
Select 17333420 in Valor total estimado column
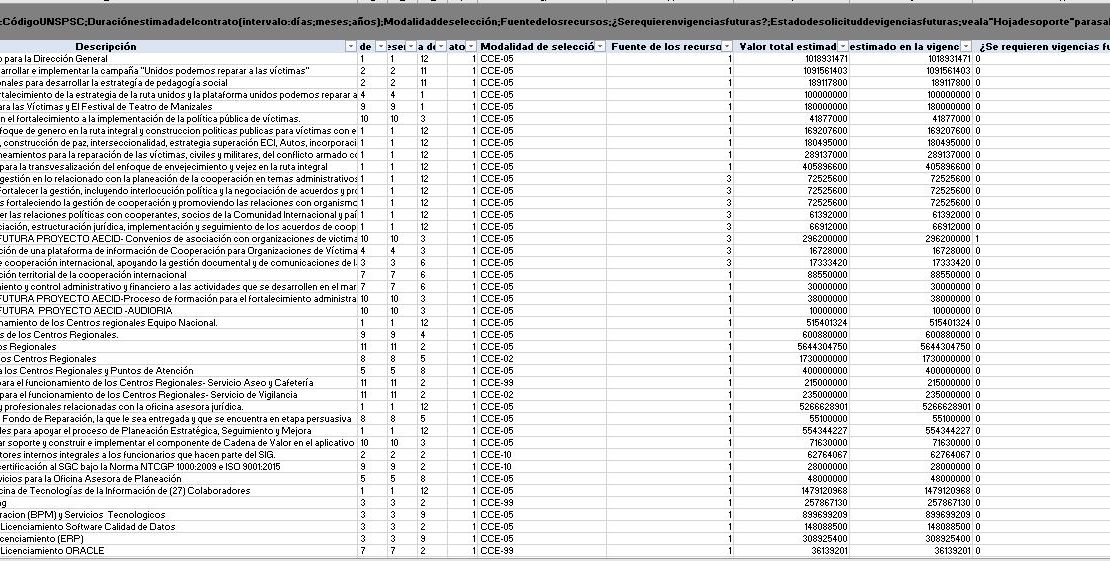791,263
